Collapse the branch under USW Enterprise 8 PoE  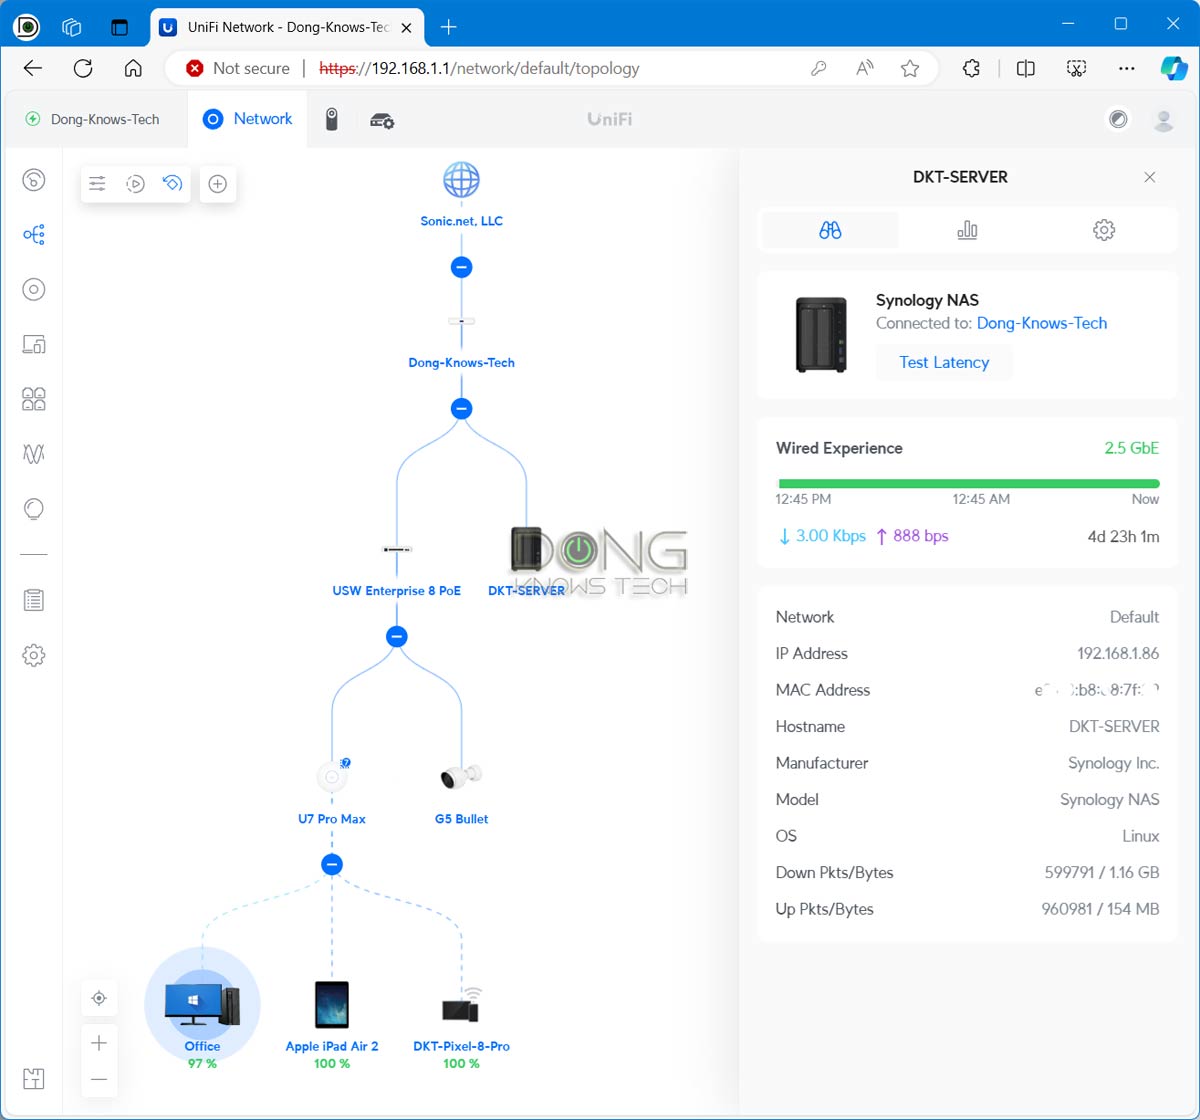[x=397, y=636]
